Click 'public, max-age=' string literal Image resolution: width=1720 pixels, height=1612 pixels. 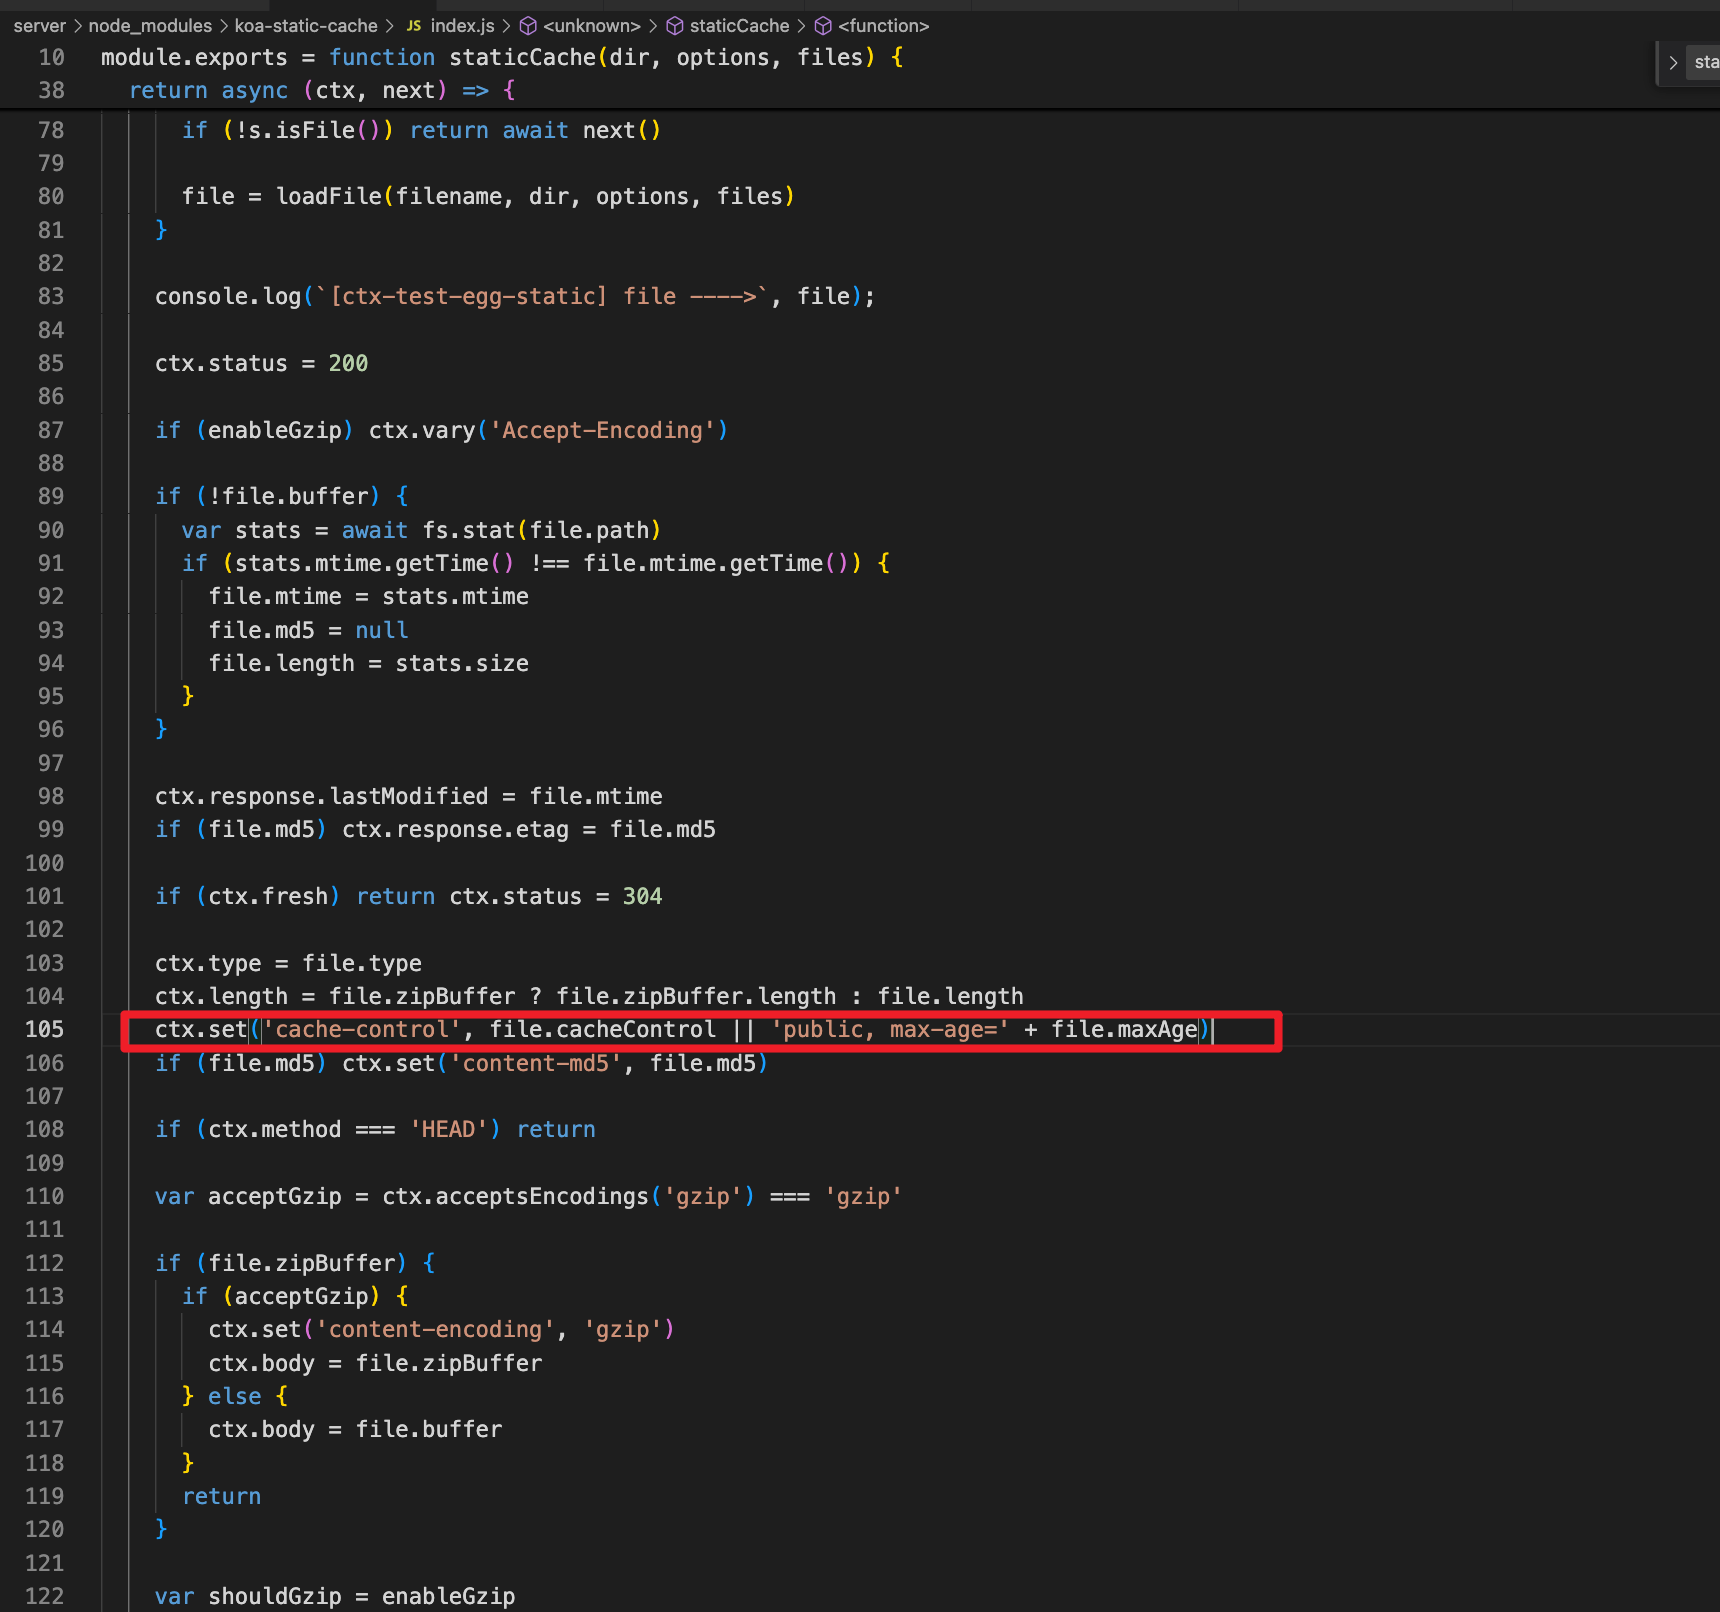coord(890,1030)
